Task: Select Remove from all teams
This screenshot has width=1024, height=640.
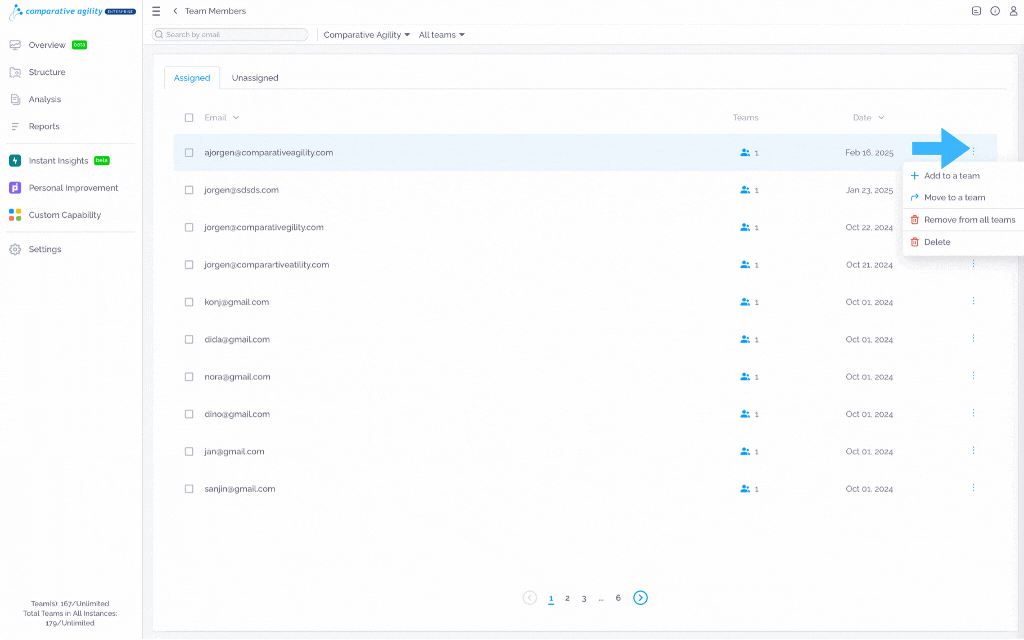Action: pos(963,220)
